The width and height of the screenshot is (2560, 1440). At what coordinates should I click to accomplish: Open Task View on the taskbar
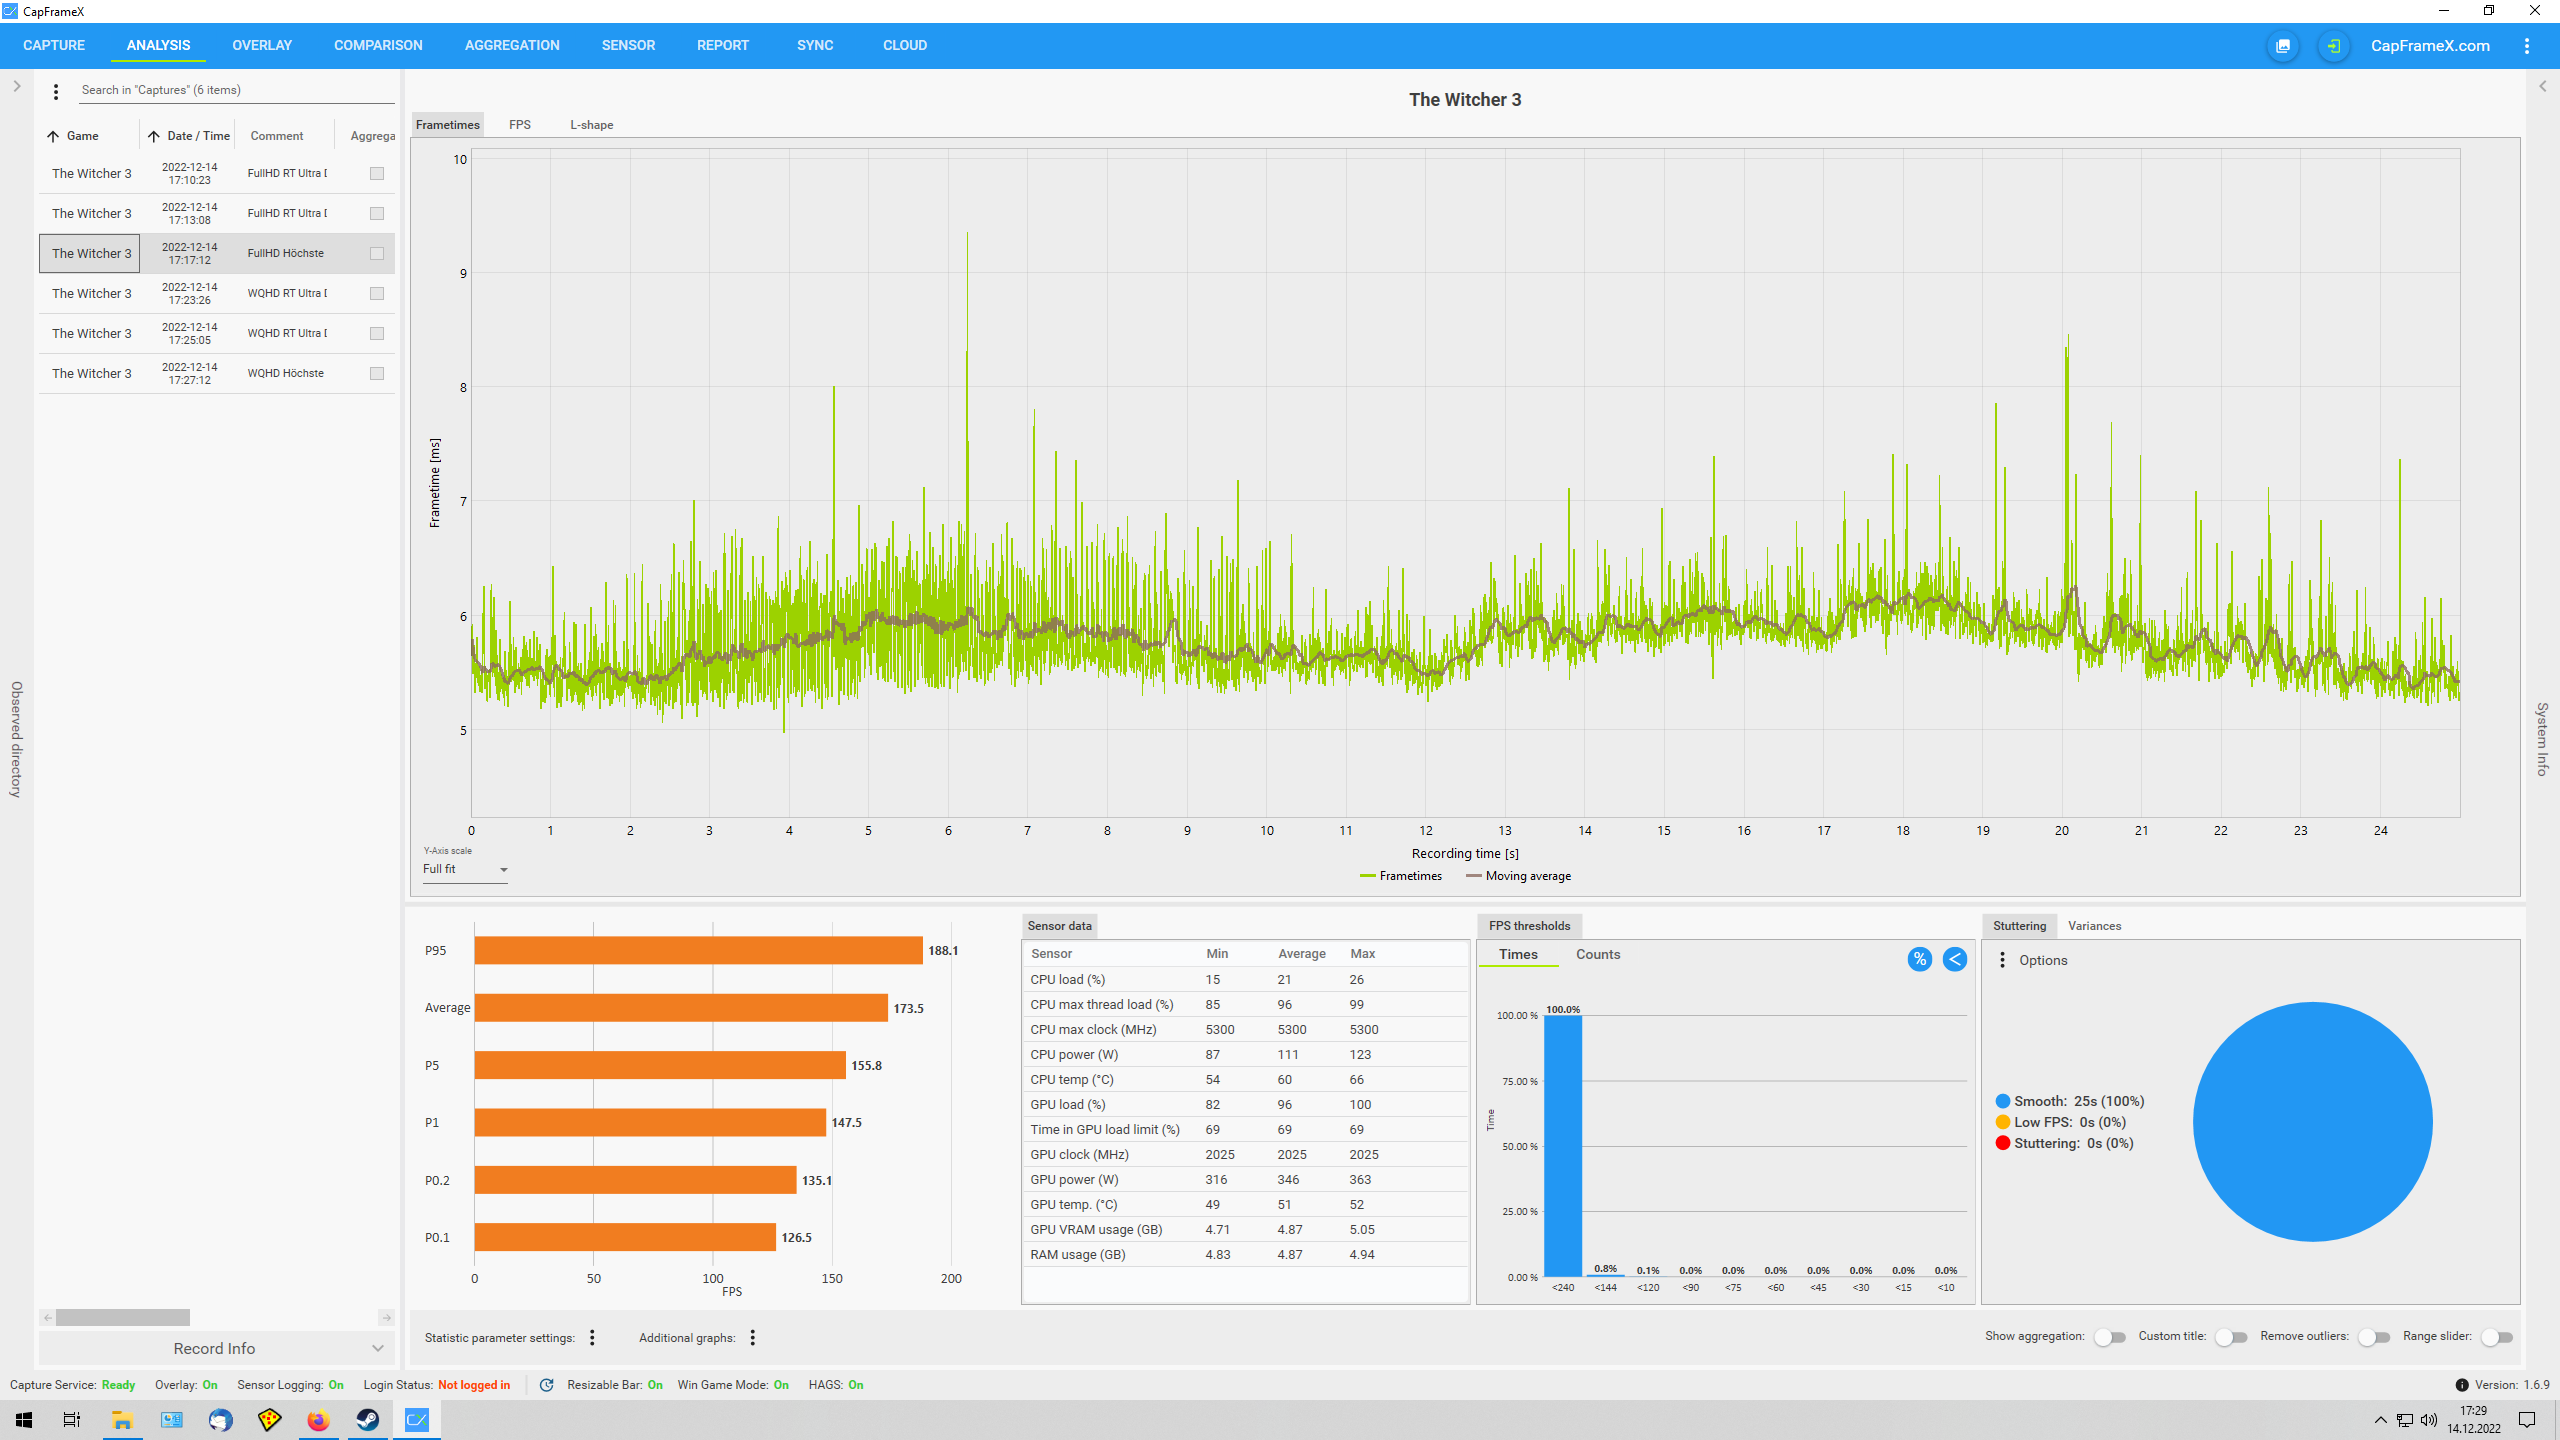coord(72,1420)
